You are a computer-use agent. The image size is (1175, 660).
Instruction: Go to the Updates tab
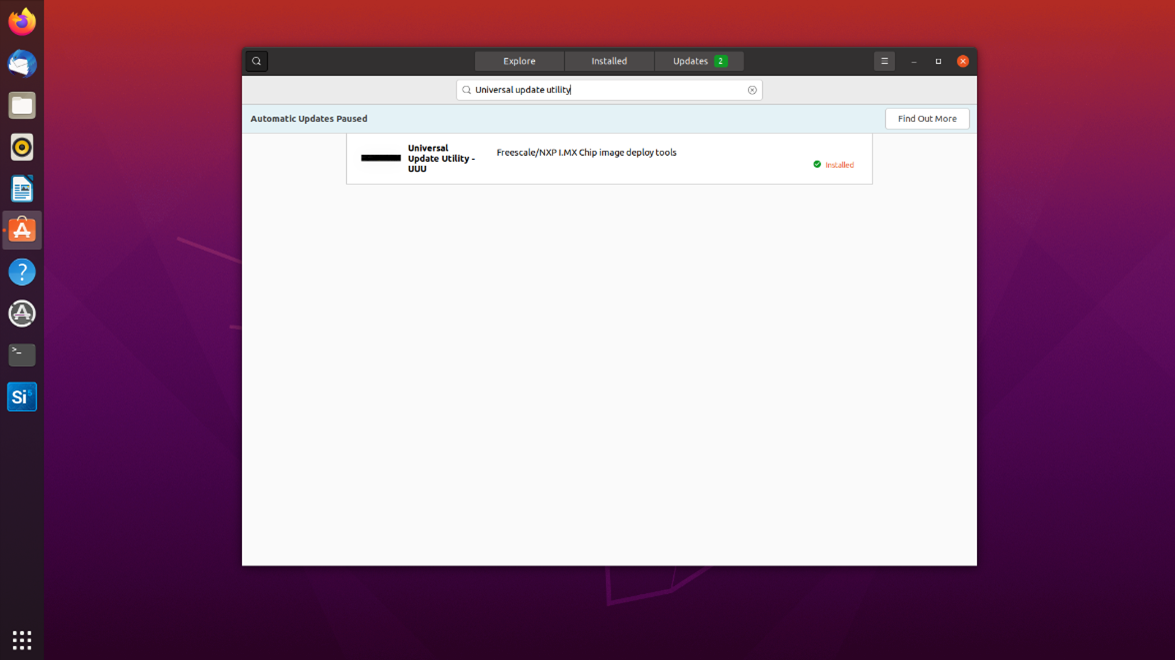[699, 61]
